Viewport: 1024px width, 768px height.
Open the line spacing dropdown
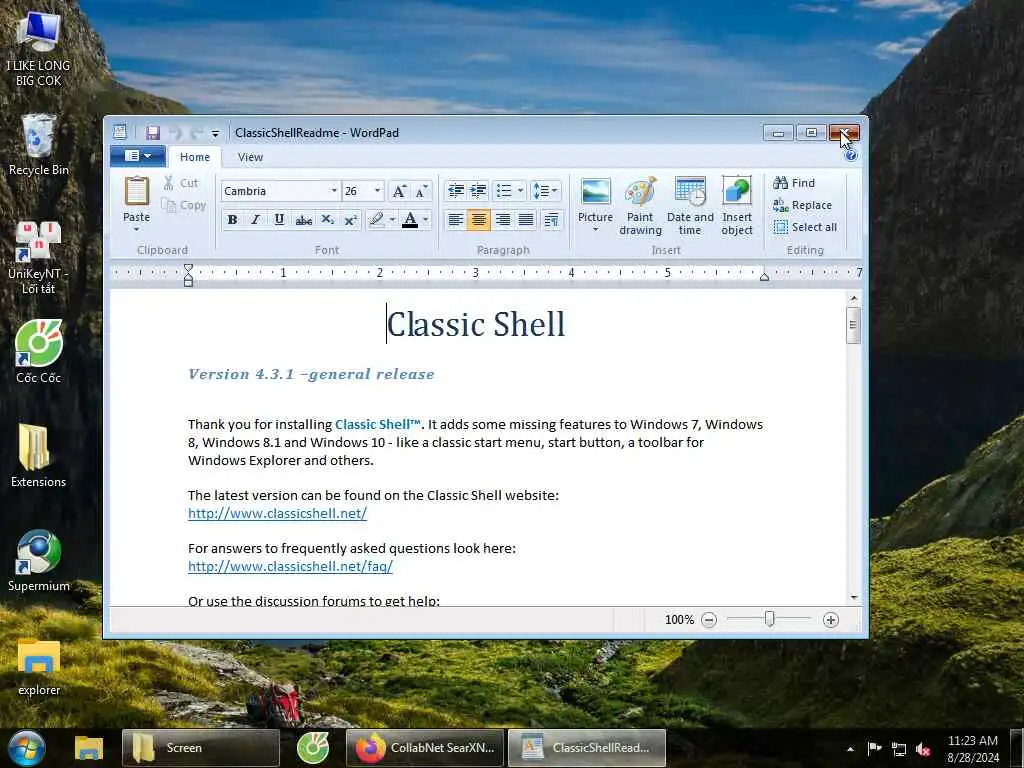(545, 191)
